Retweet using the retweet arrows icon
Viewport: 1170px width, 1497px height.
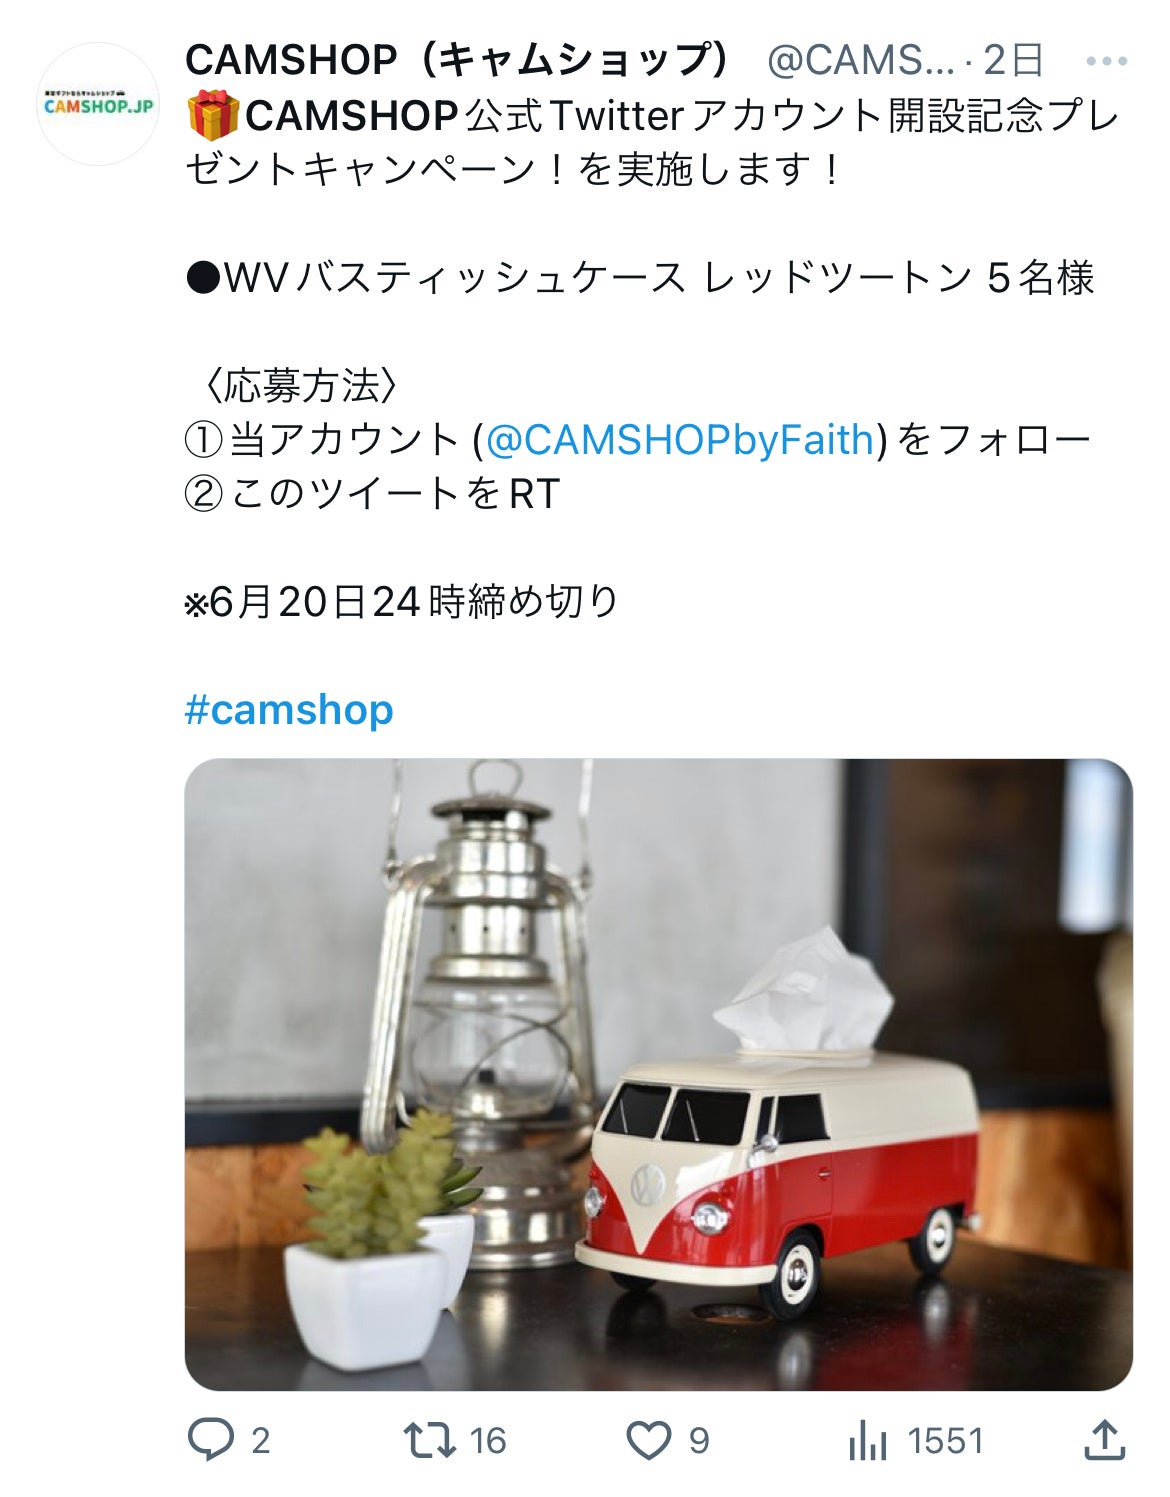coord(429,1440)
